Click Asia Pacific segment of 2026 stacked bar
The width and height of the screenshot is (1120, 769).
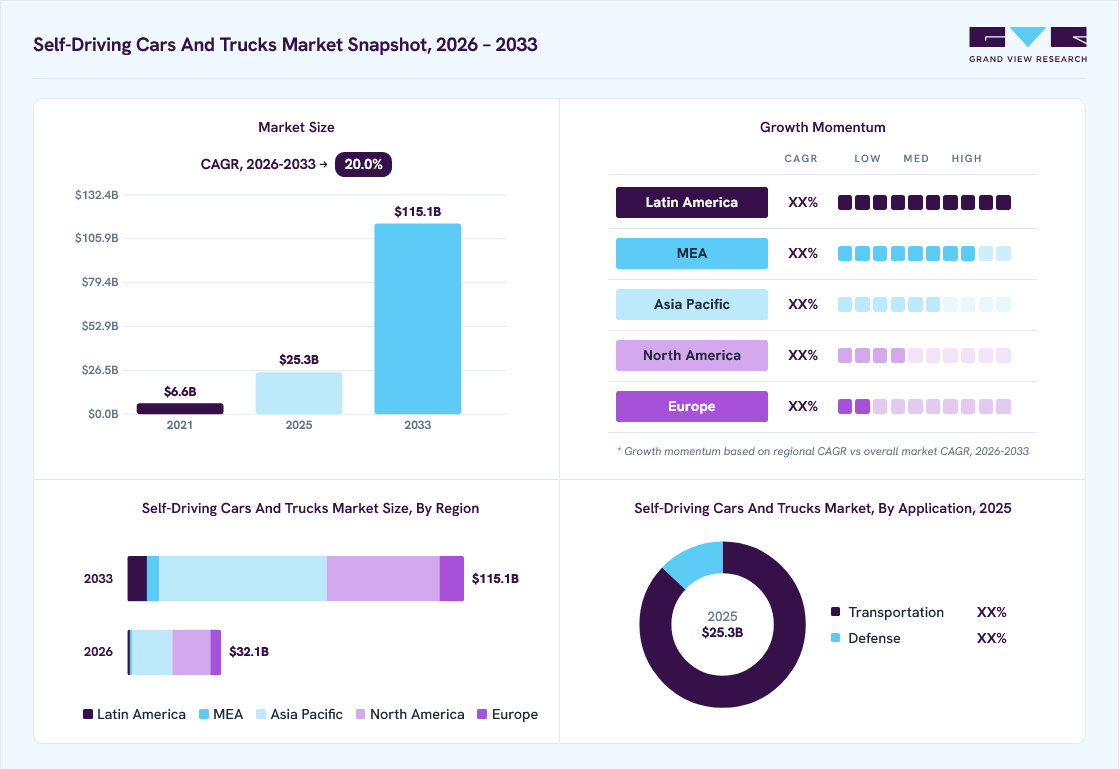[153, 652]
